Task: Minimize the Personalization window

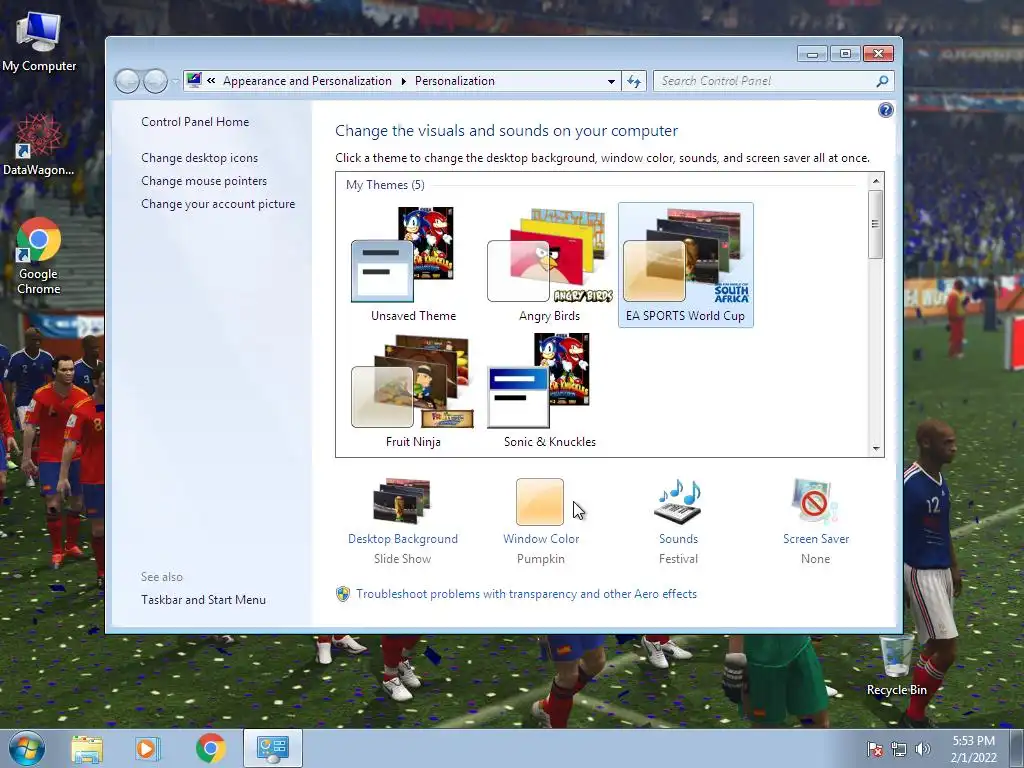Action: click(812, 54)
